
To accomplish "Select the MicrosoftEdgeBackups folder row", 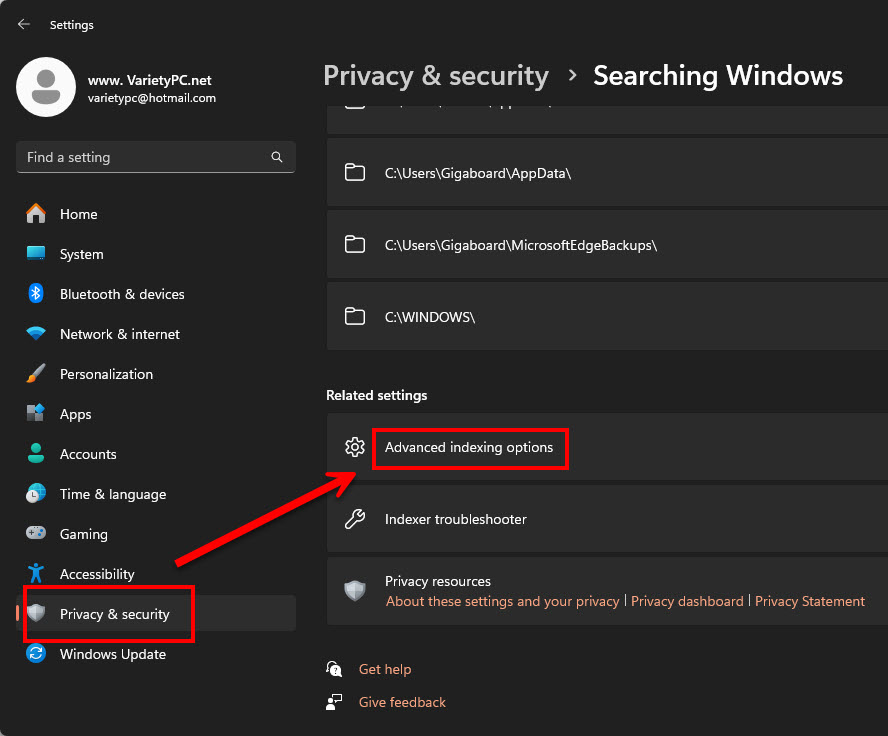I will coord(607,245).
